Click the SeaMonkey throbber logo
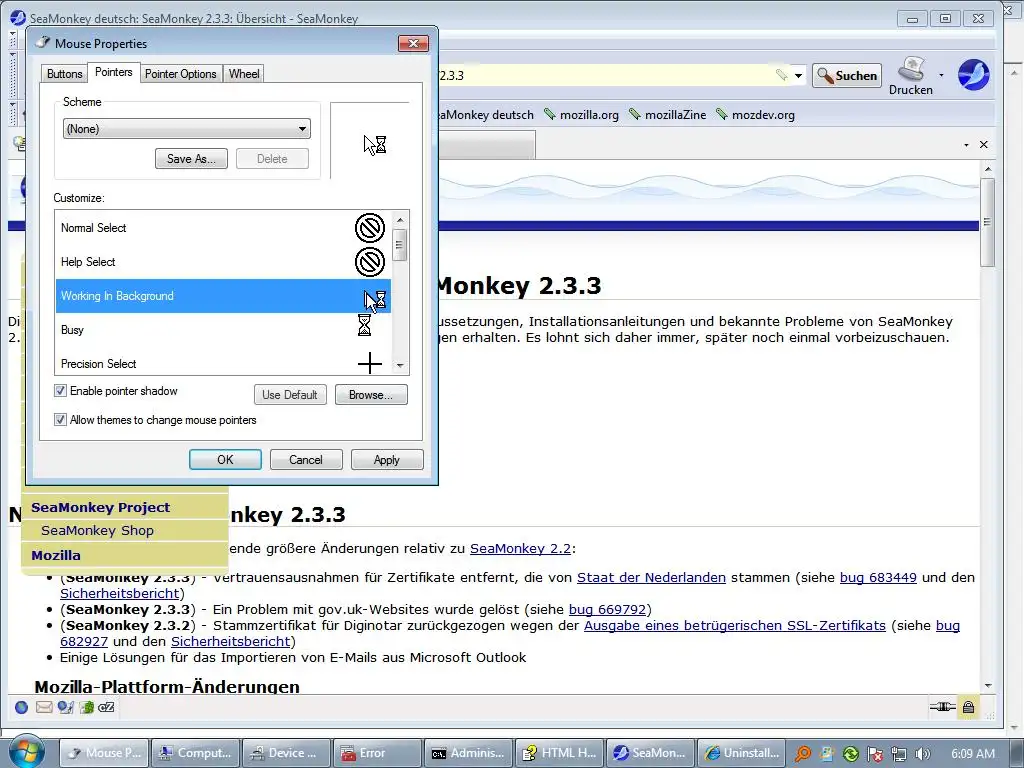The width and height of the screenshot is (1024, 768). (974, 74)
